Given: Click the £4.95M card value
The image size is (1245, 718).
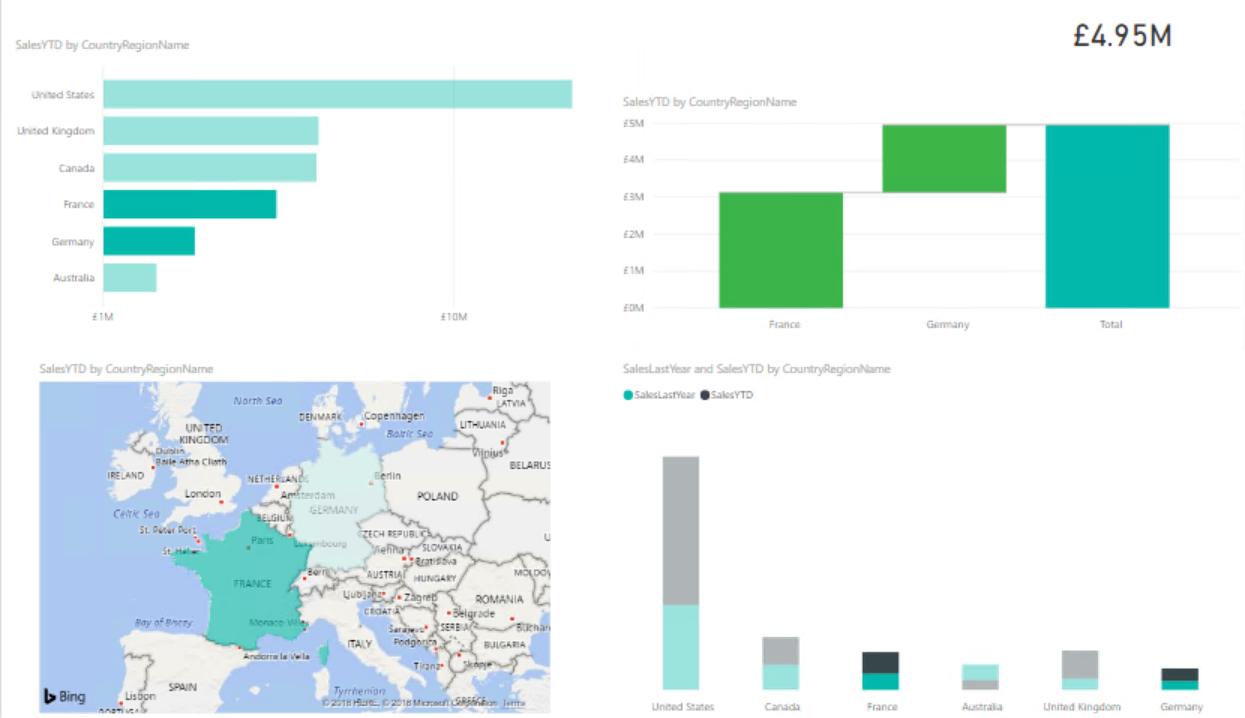Looking at the screenshot, I should 1122,36.
